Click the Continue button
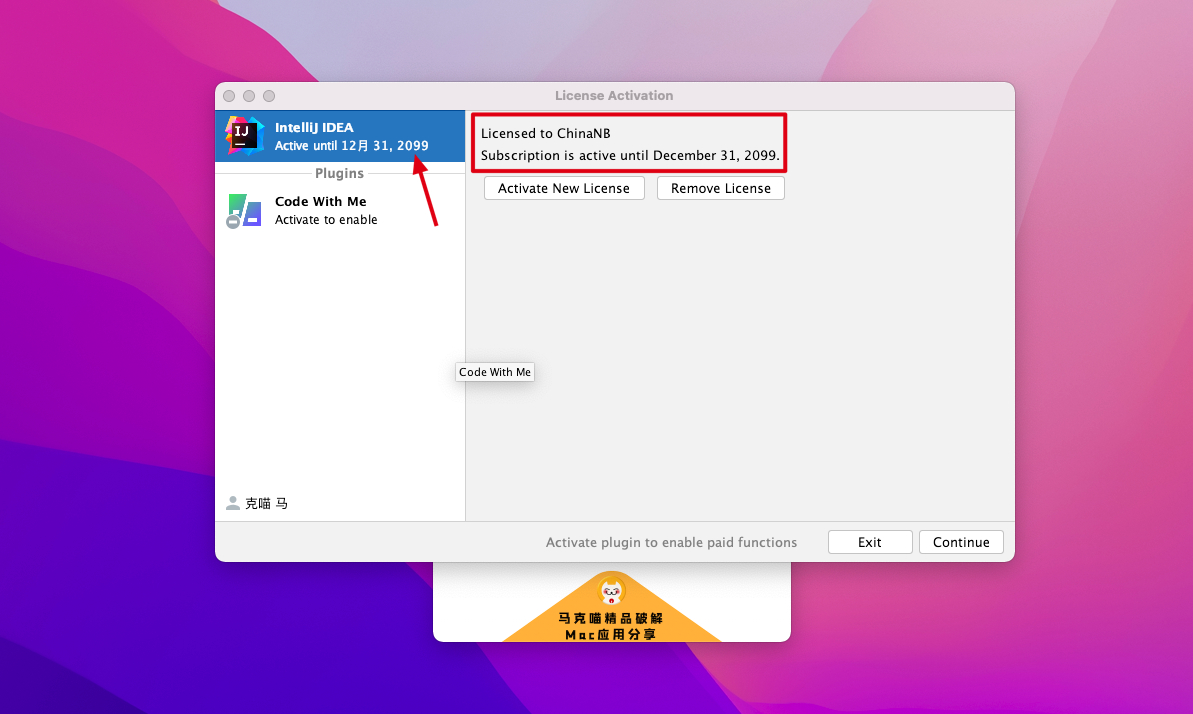Screen dimensions: 1193x714 point(961,542)
